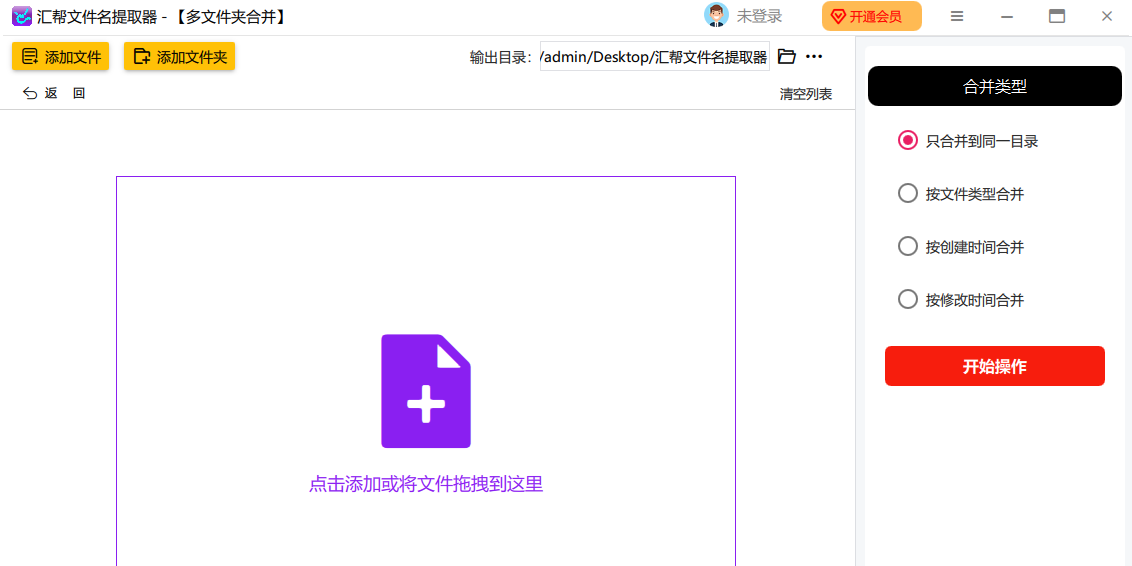This screenshot has width=1132, height=566.
Task: Open the output directory browse folder icon
Action: click(x=787, y=57)
